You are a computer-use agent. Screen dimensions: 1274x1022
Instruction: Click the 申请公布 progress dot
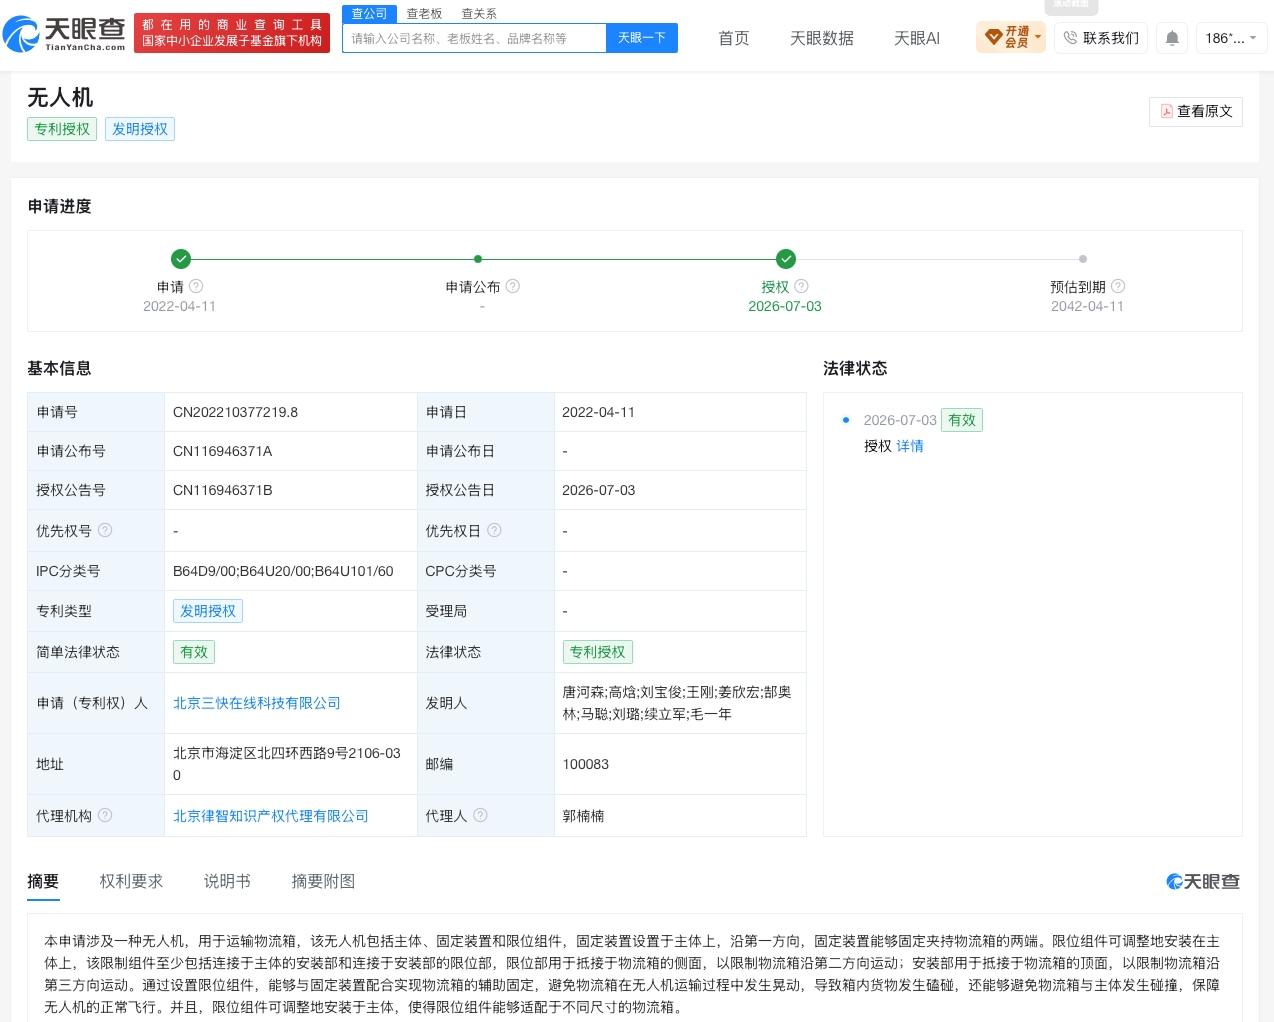click(478, 259)
